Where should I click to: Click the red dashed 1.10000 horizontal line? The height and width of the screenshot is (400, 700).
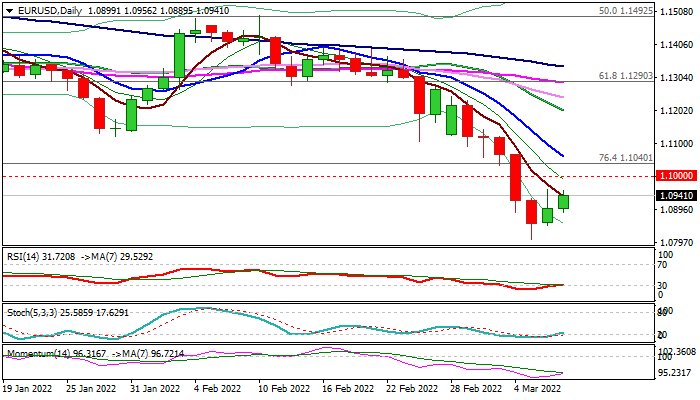click(x=300, y=176)
